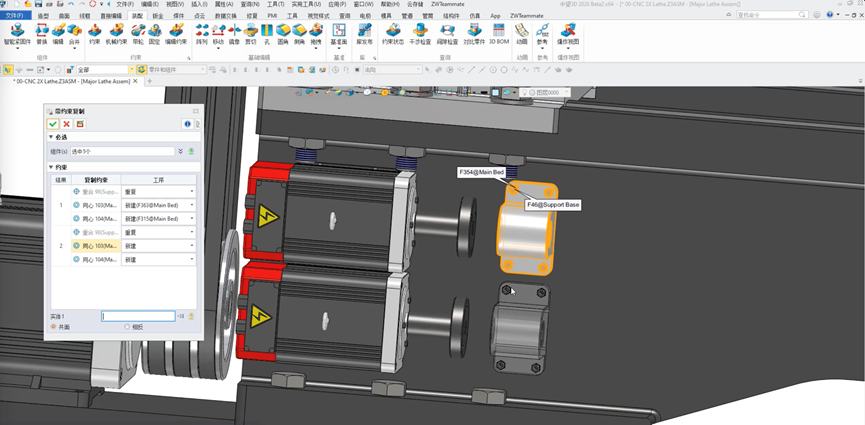Collapse the 约束 section in dialog
Viewport: 865px width, 425px height.
pyautogui.click(x=51, y=167)
